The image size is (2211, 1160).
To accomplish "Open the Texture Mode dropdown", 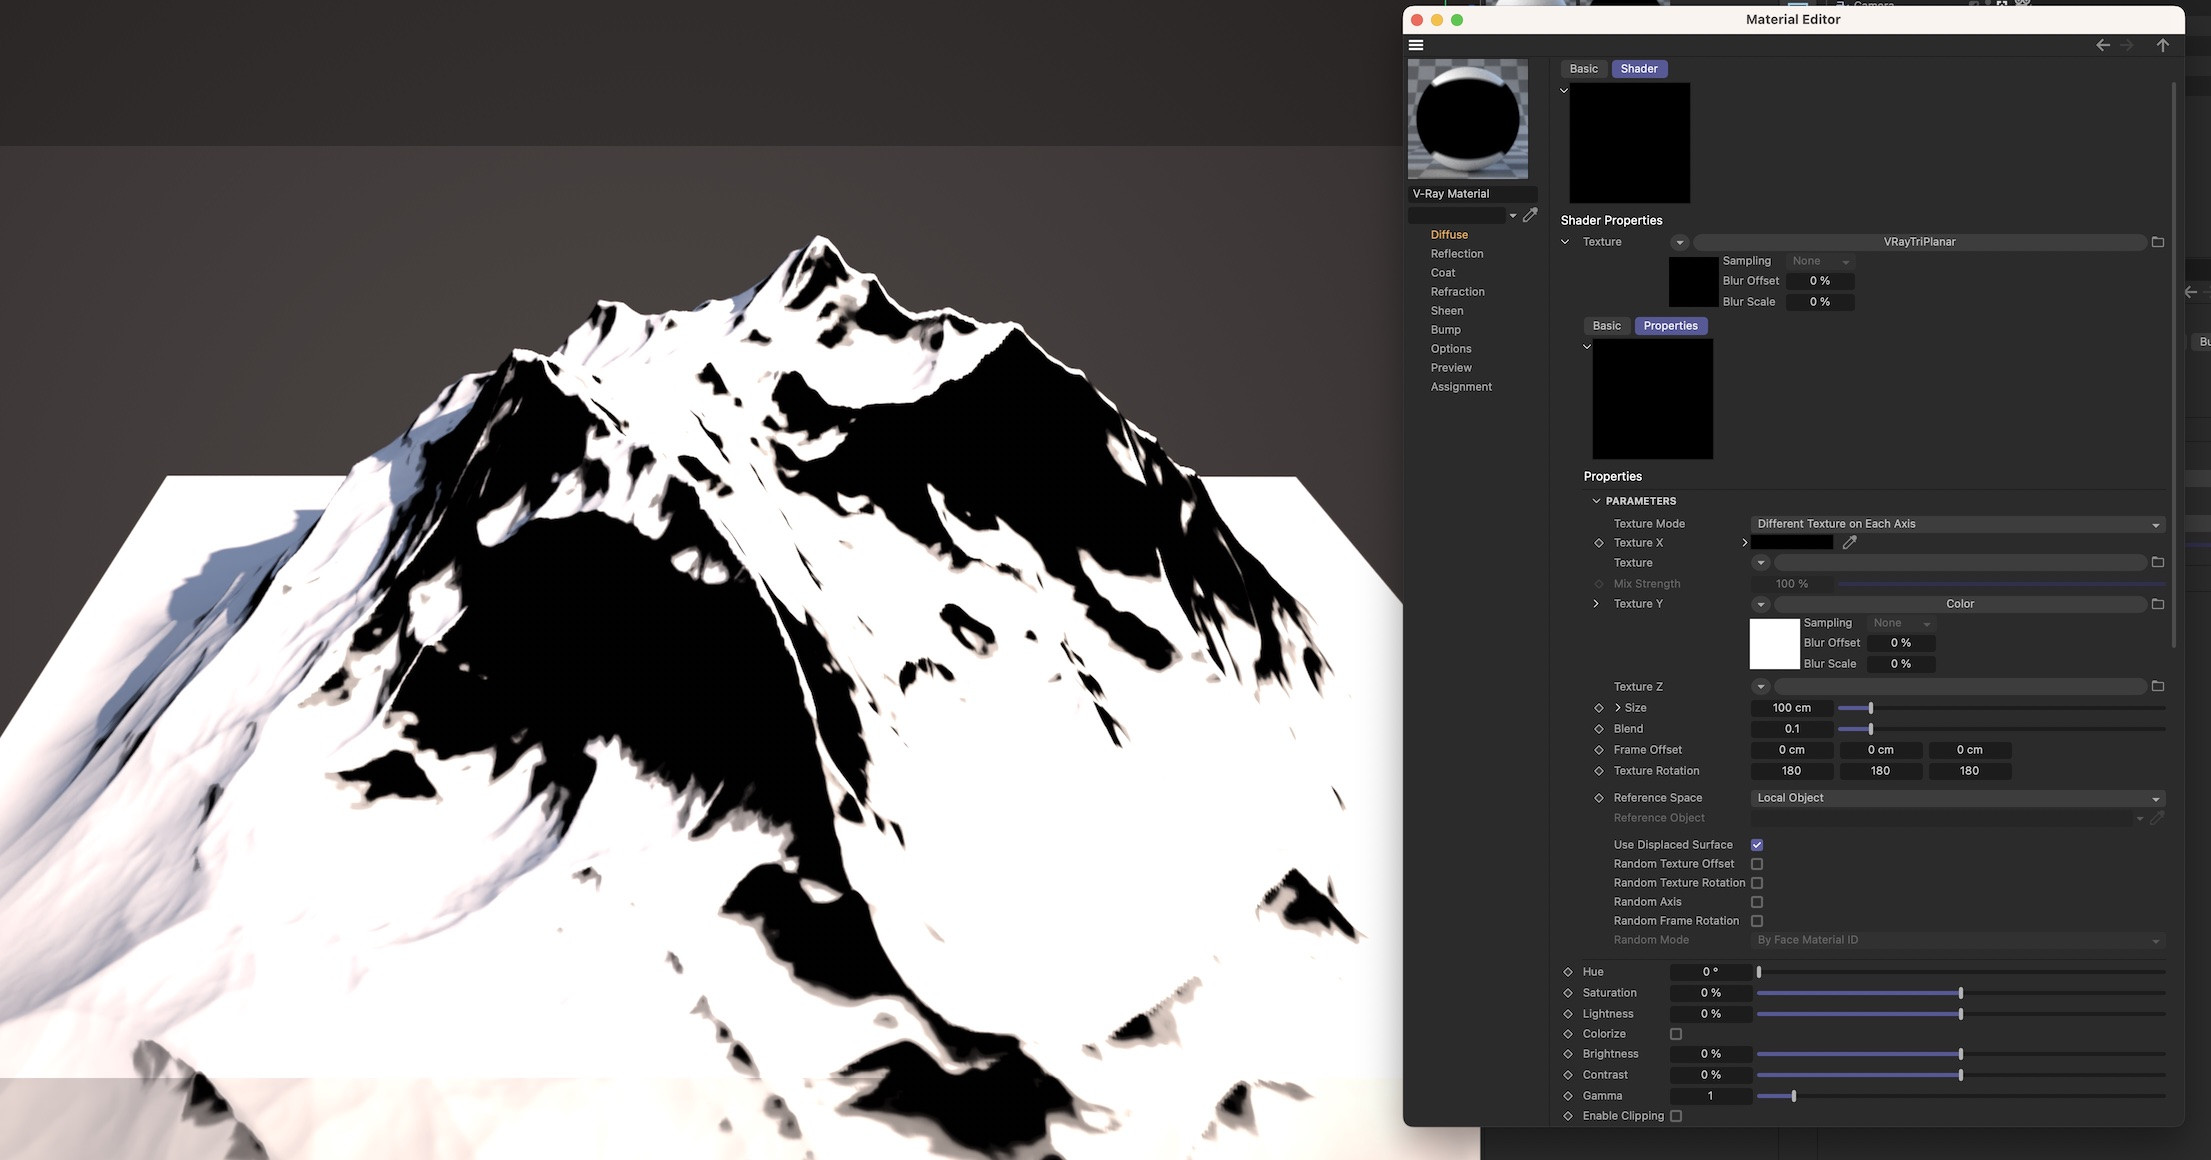I will 1958,524.
